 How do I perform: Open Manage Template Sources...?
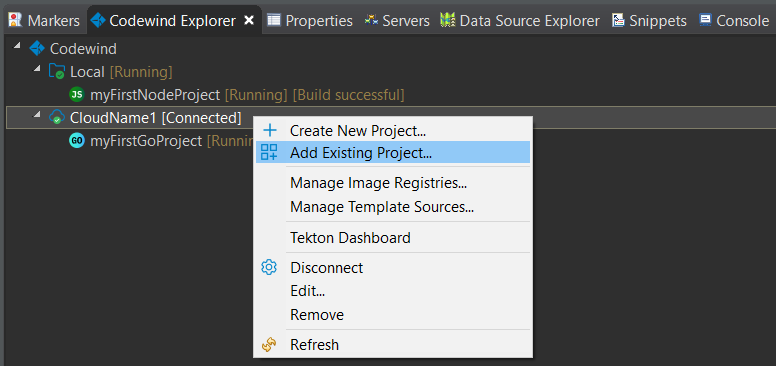point(393,206)
